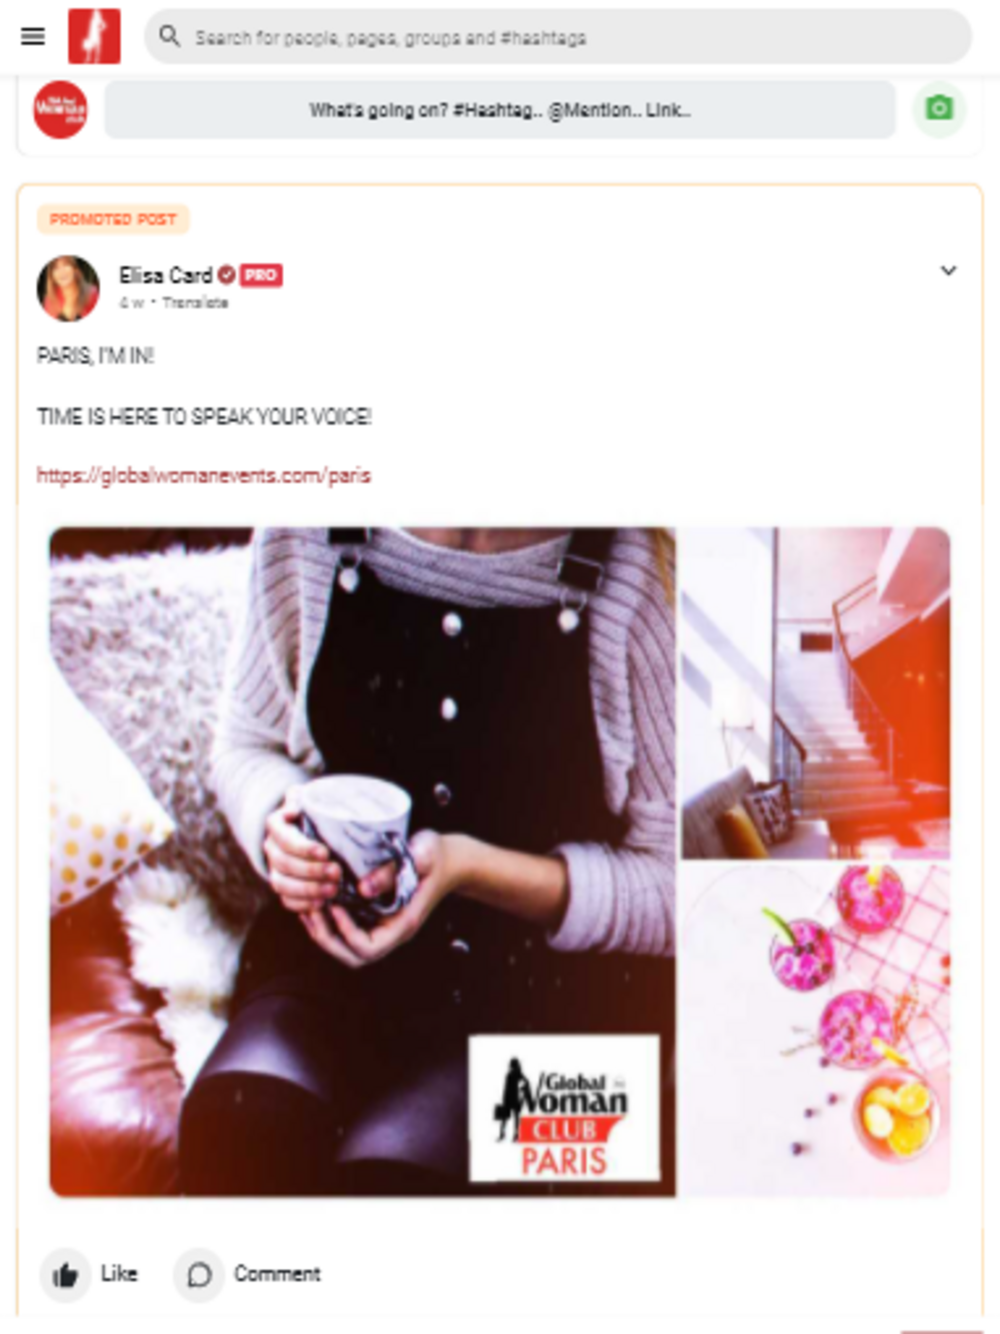Viewport: 1000px width, 1334px height.
Task: Click the Comment button text
Action: point(277,1273)
